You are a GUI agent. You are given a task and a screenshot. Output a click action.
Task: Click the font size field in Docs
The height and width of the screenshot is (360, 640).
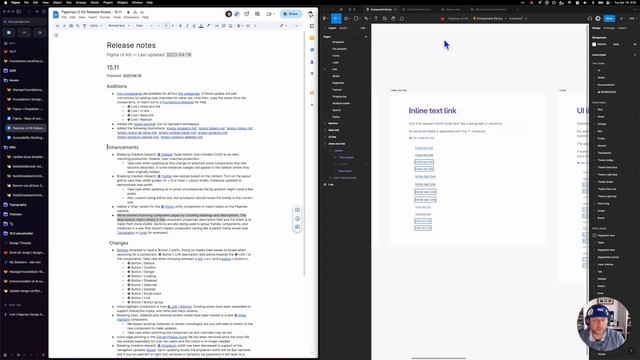pyautogui.click(x=166, y=26)
